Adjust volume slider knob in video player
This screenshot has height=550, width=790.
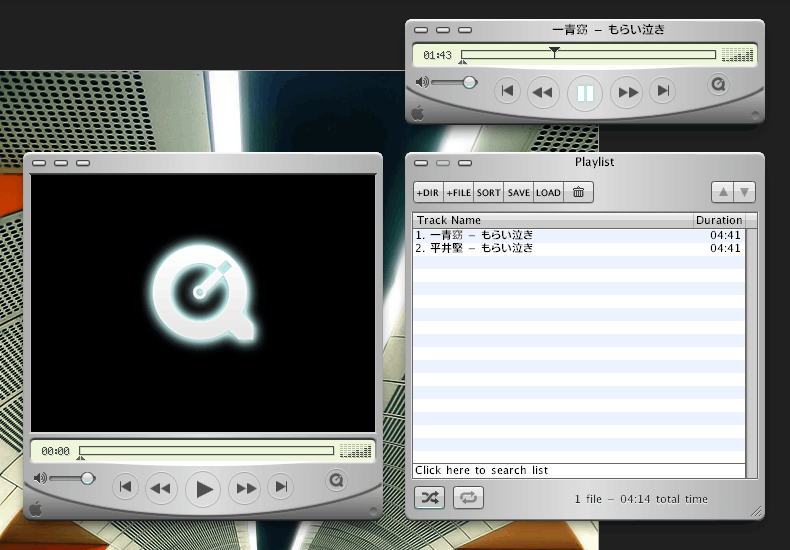[x=88, y=478]
